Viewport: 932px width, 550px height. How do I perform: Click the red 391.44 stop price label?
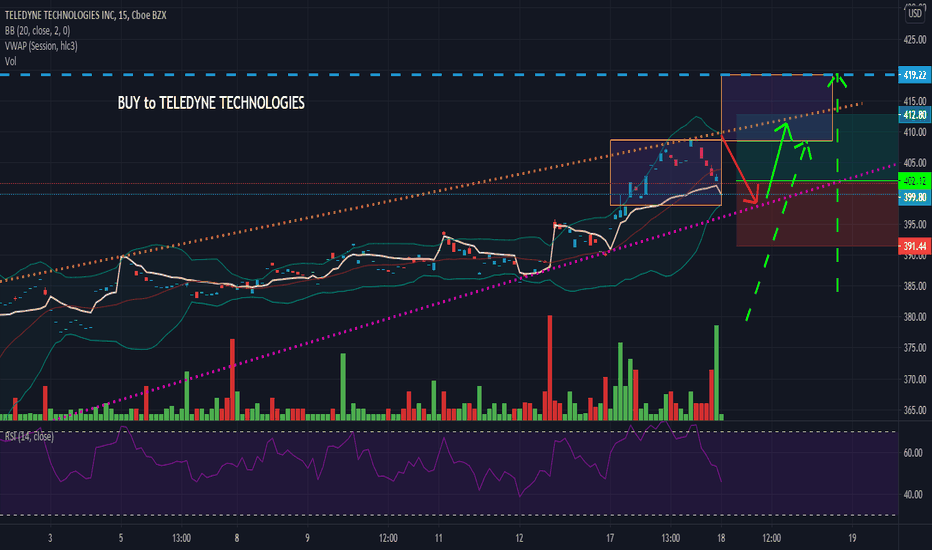click(x=914, y=246)
